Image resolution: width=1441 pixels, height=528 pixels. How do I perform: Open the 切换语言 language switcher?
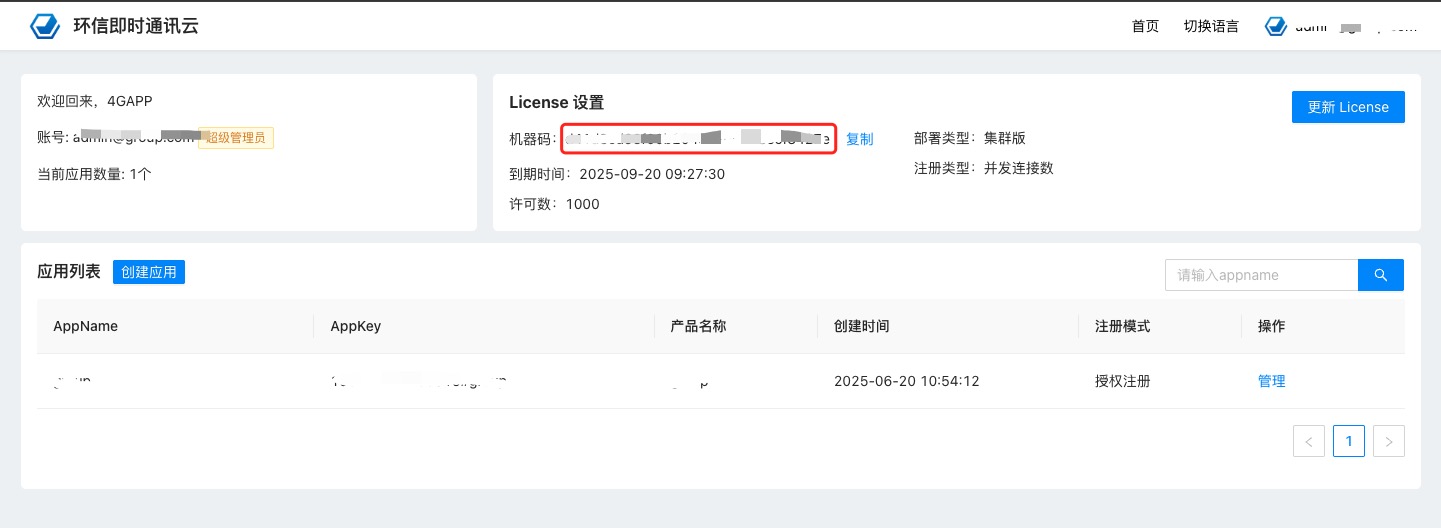click(1211, 27)
